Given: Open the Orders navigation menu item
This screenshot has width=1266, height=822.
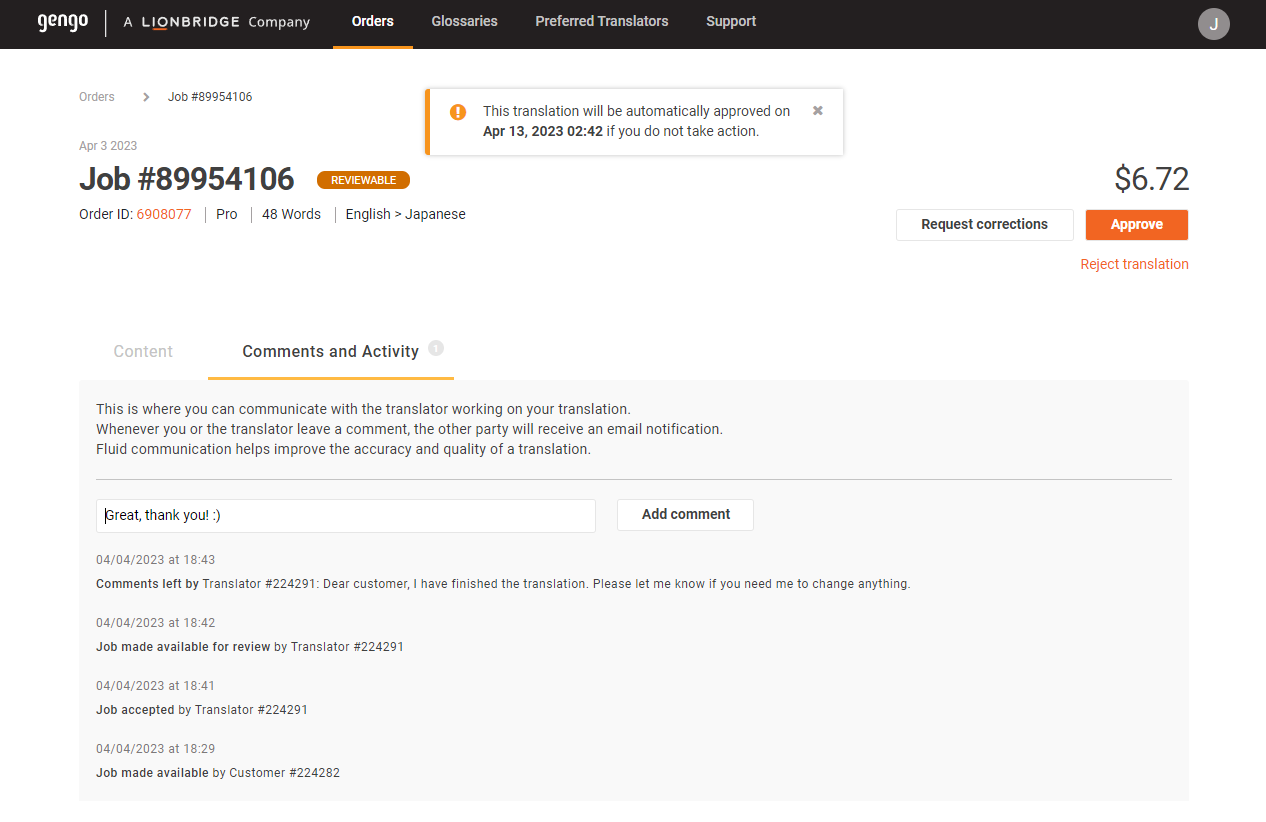Looking at the screenshot, I should [372, 20].
